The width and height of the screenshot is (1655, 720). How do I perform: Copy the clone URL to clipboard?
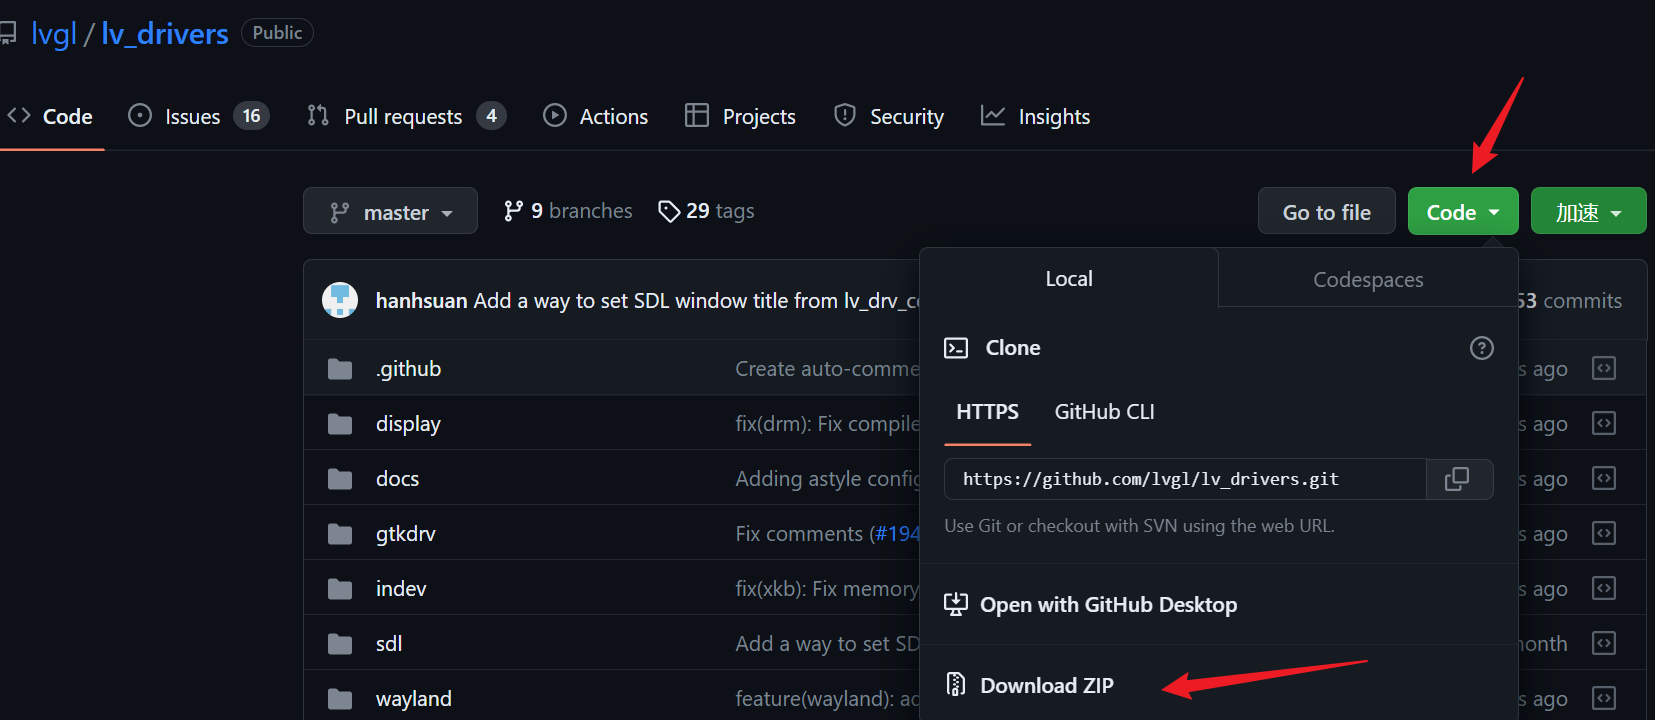coord(1459,479)
